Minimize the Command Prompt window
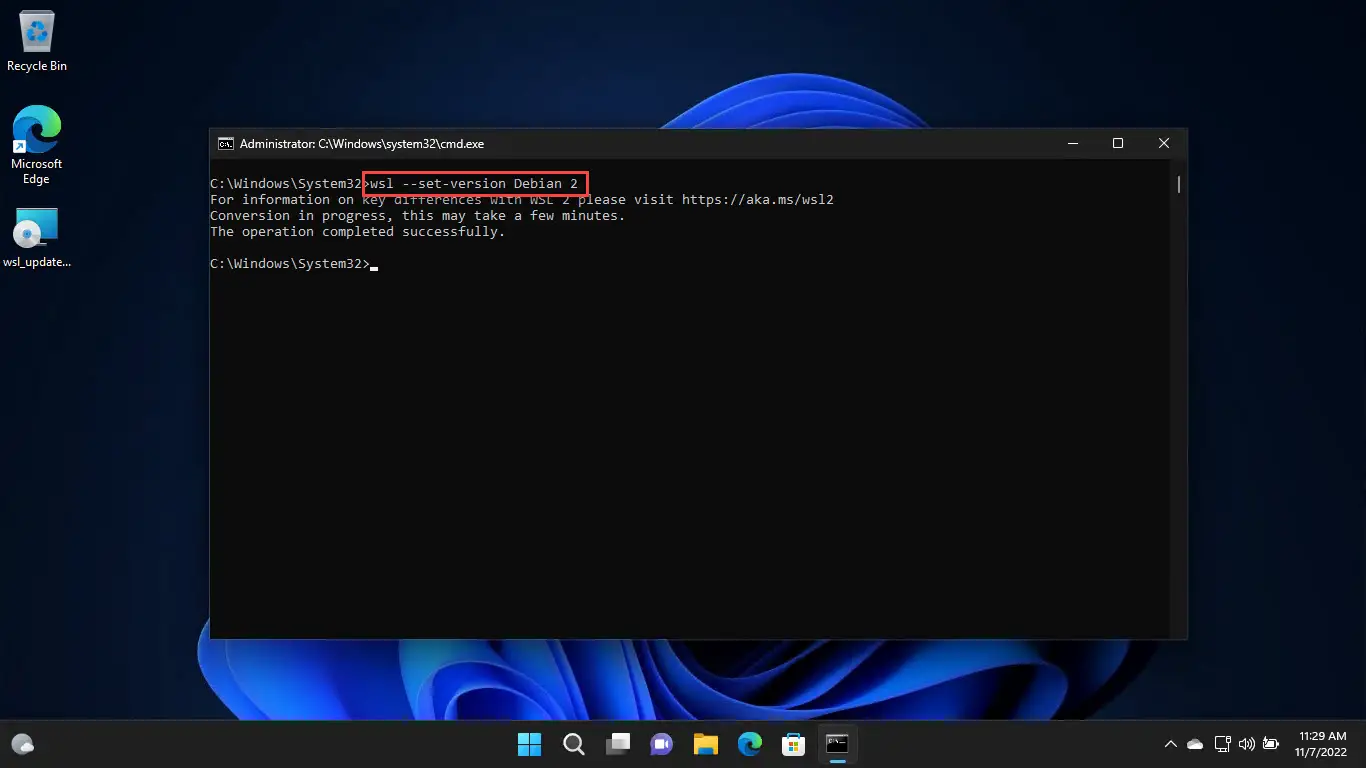Viewport: 1366px width, 768px height. click(x=1072, y=144)
